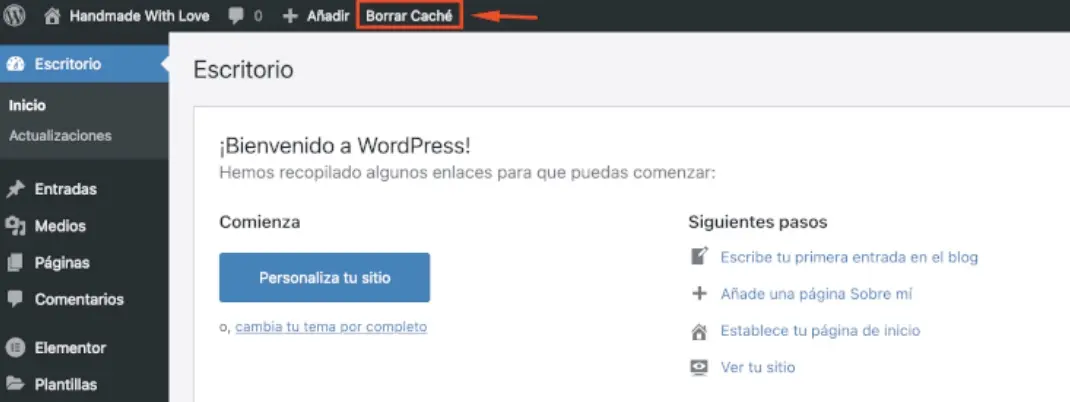
Task: Click the Comienza heading
Action: (x=260, y=222)
